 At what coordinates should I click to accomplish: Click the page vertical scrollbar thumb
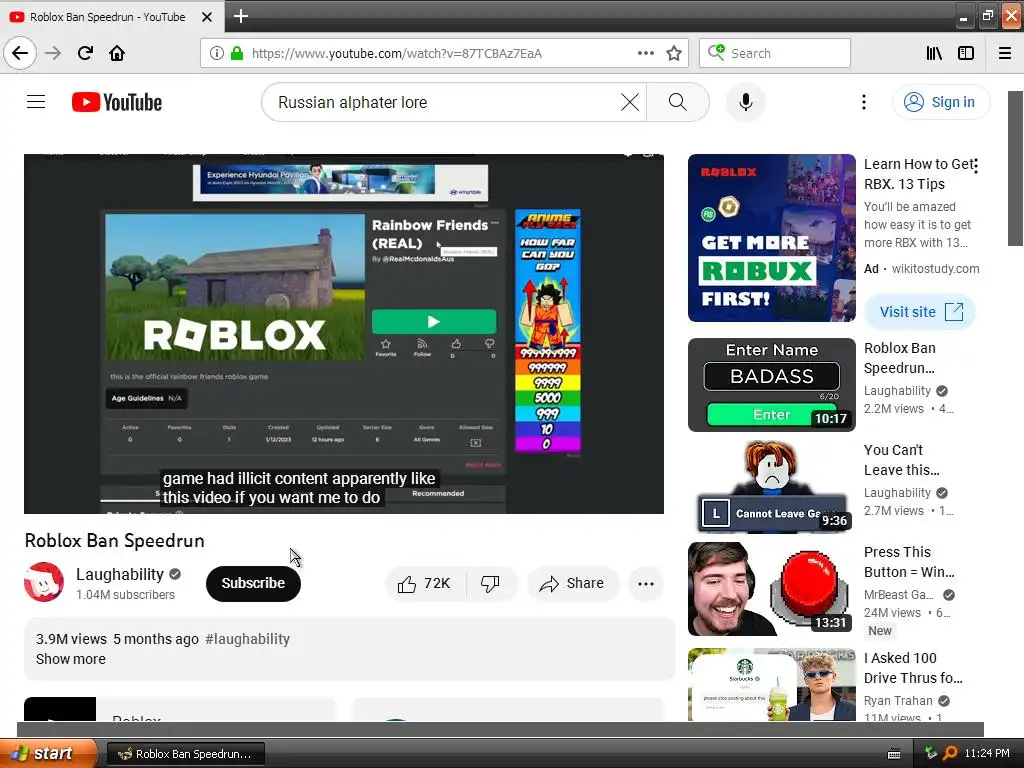pyautogui.click(x=1015, y=168)
